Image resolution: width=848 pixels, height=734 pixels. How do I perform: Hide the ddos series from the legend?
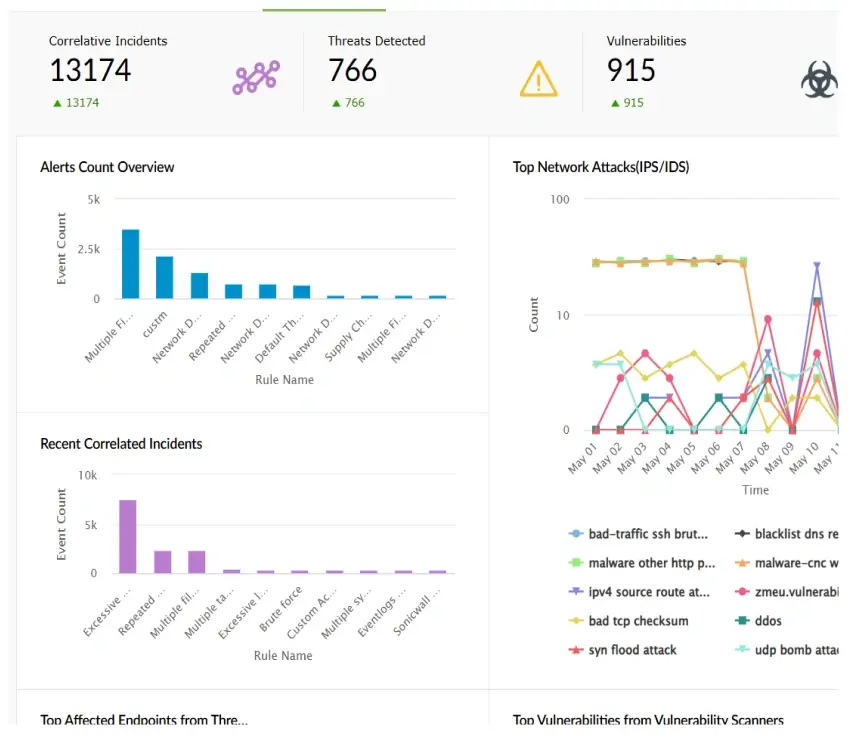point(743,620)
